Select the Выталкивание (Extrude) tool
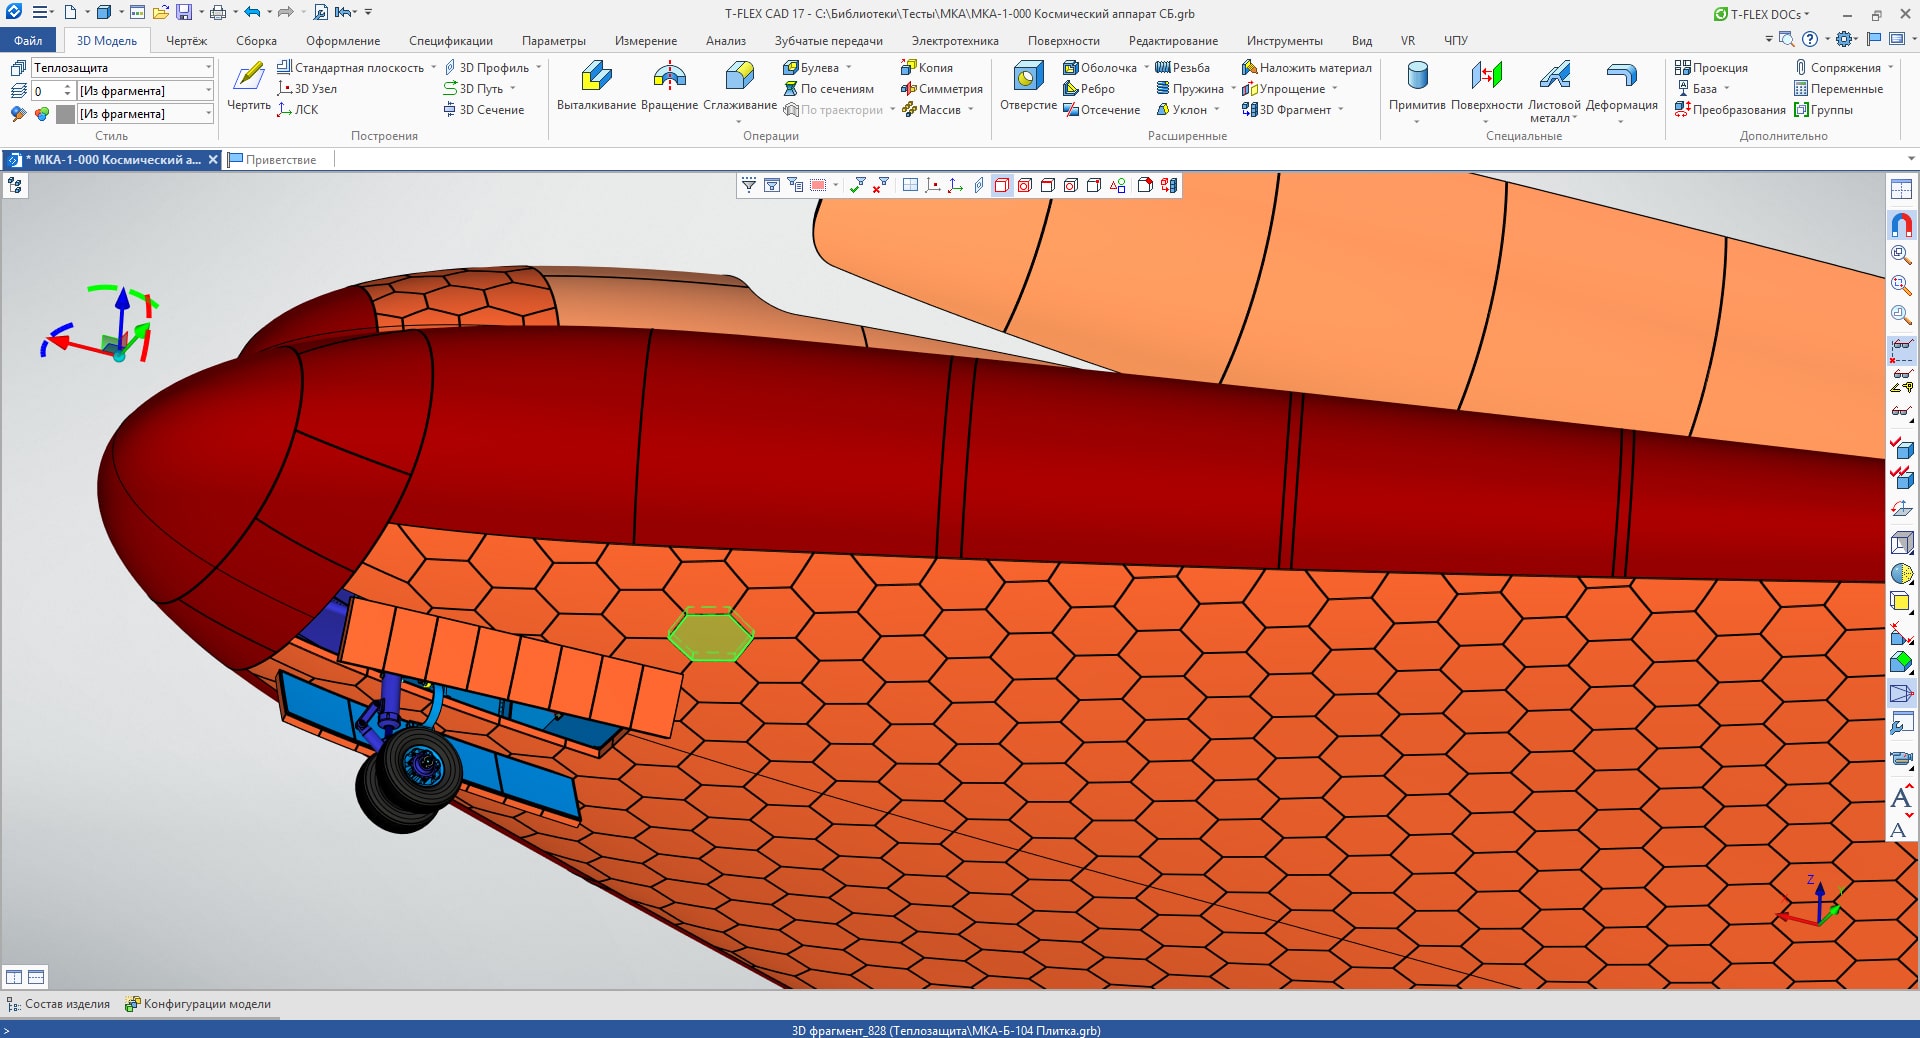This screenshot has height=1038, width=1920. [x=597, y=85]
